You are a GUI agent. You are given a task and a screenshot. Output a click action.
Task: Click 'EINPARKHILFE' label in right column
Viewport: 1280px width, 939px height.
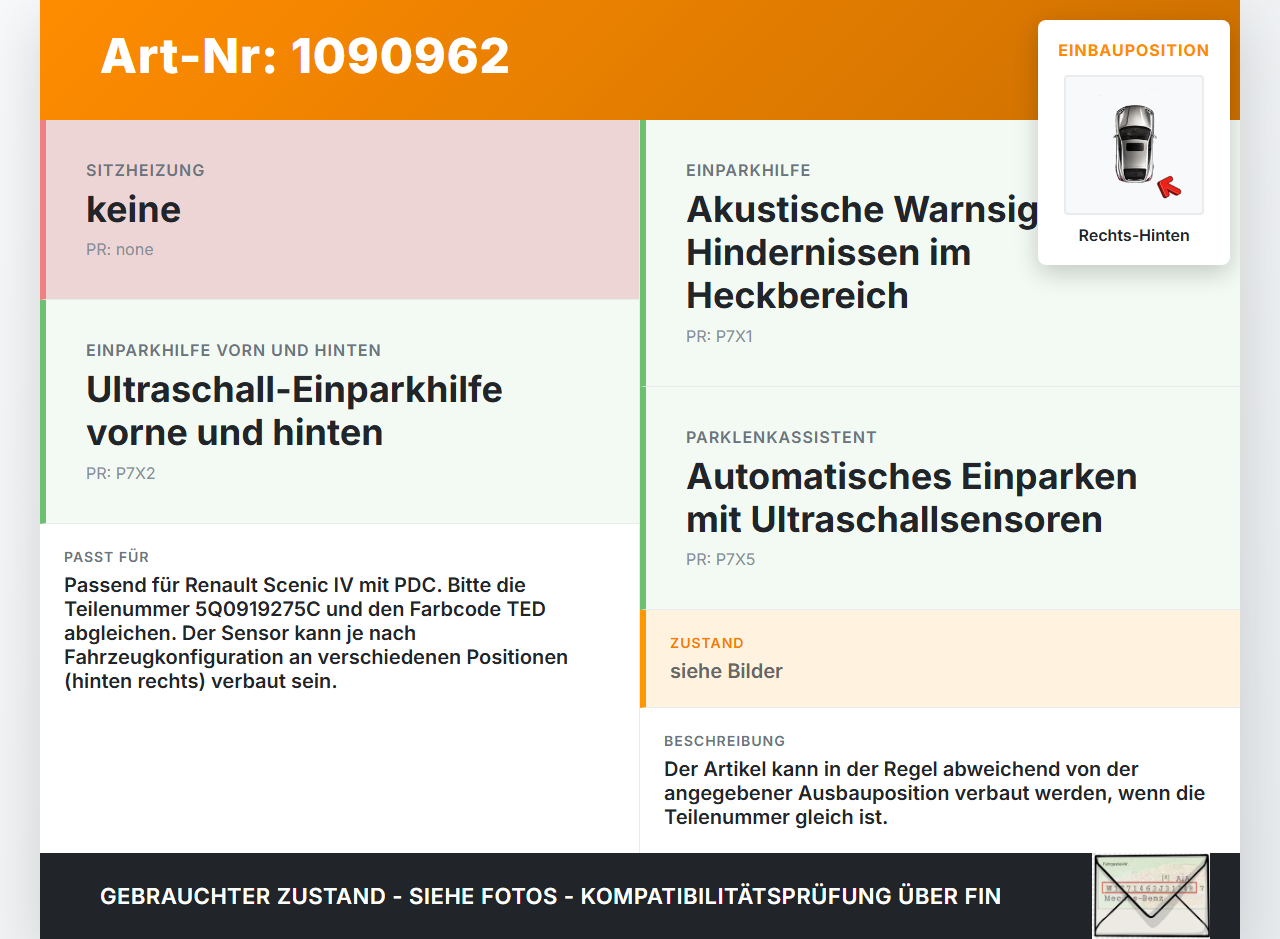pyautogui.click(x=749, y=170)
